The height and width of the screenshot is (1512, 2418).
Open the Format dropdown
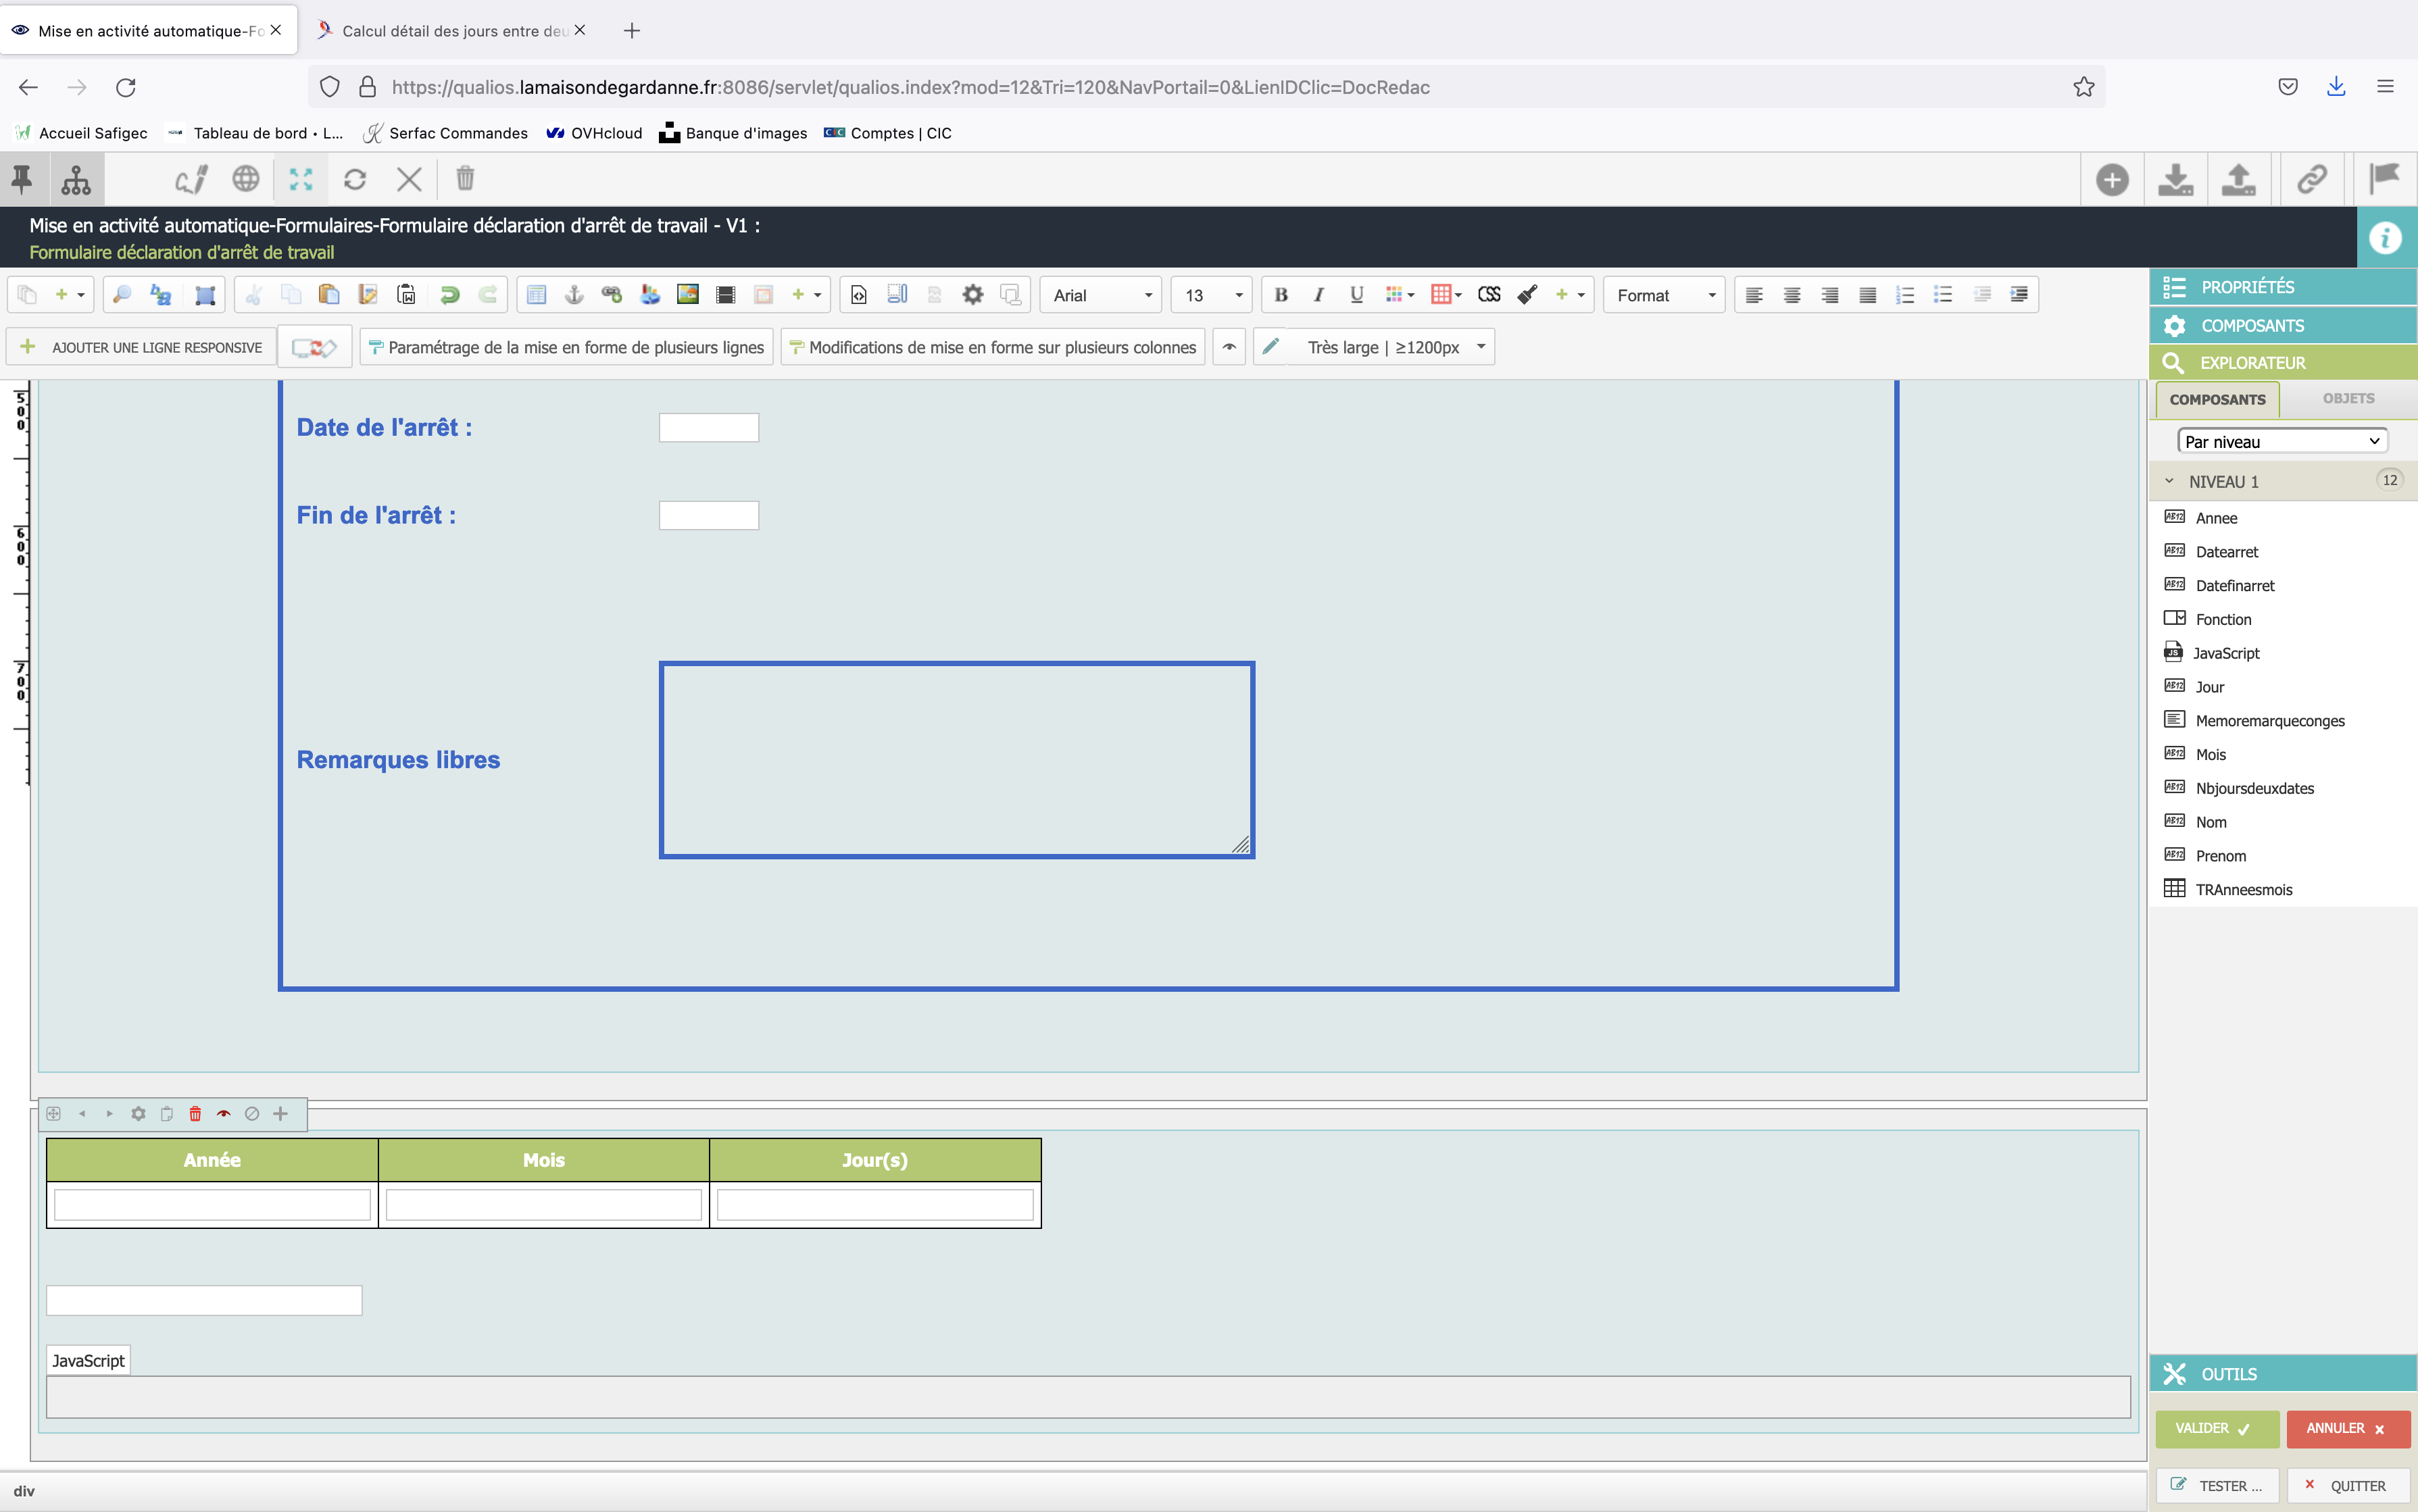[x=1664, y=295]
